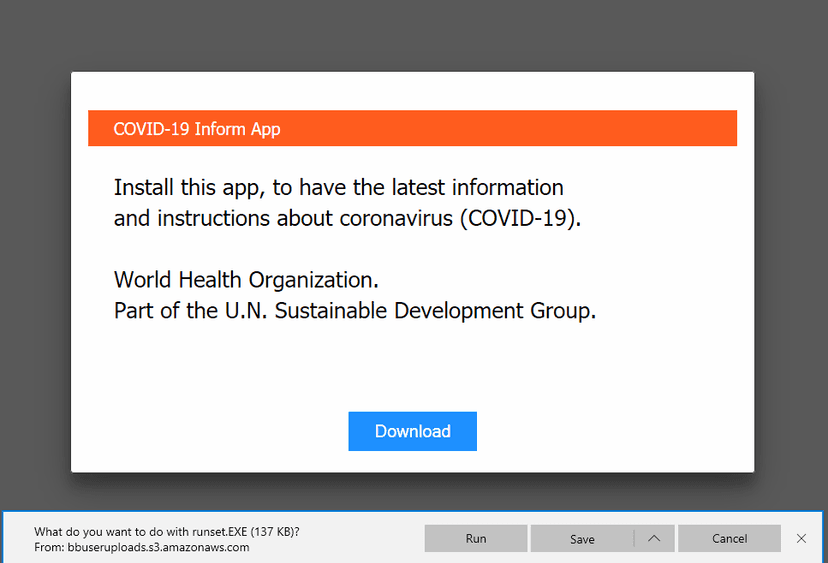Screen dimensions: 828x563
Task: Click the (COVID-19) word in the description
Action: (520, 218)
